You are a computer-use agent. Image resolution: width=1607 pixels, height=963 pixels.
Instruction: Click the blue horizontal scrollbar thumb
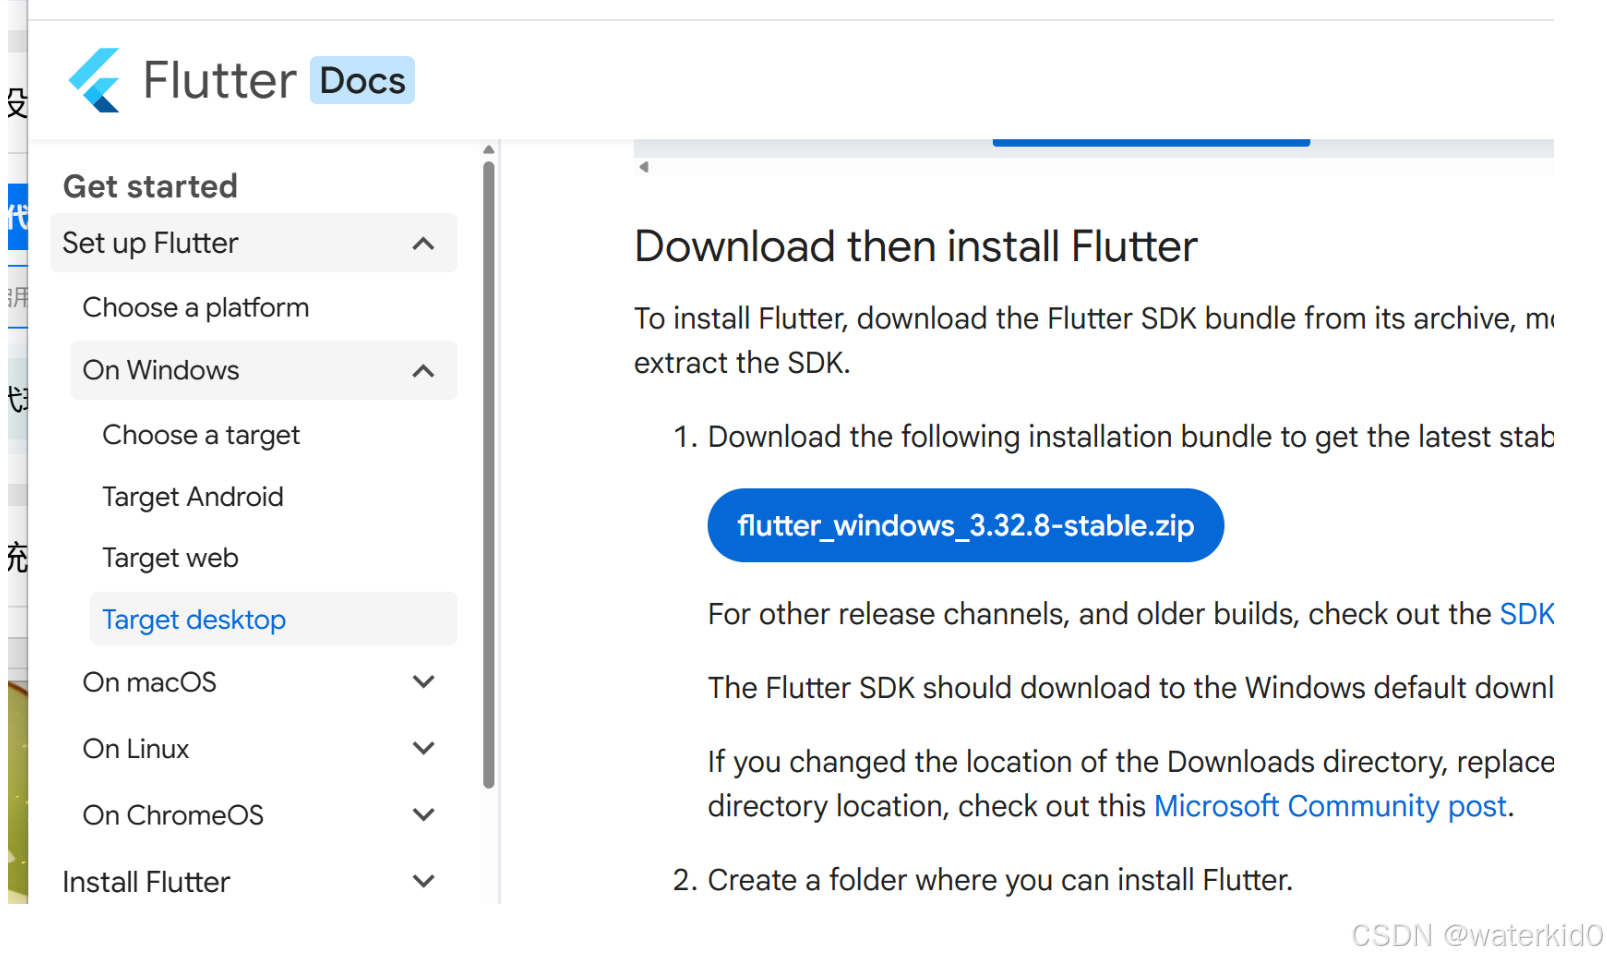(x=1151, y=143)
